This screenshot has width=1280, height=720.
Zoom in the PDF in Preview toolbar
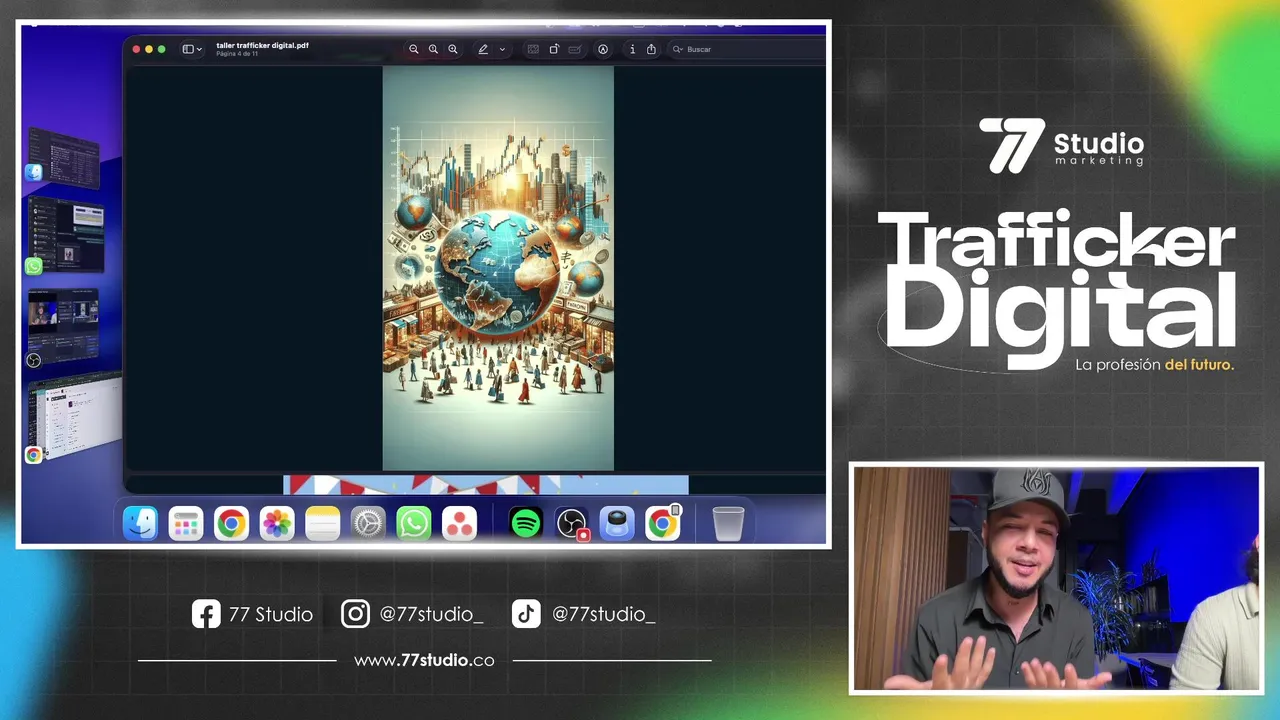tap(453, 49)
